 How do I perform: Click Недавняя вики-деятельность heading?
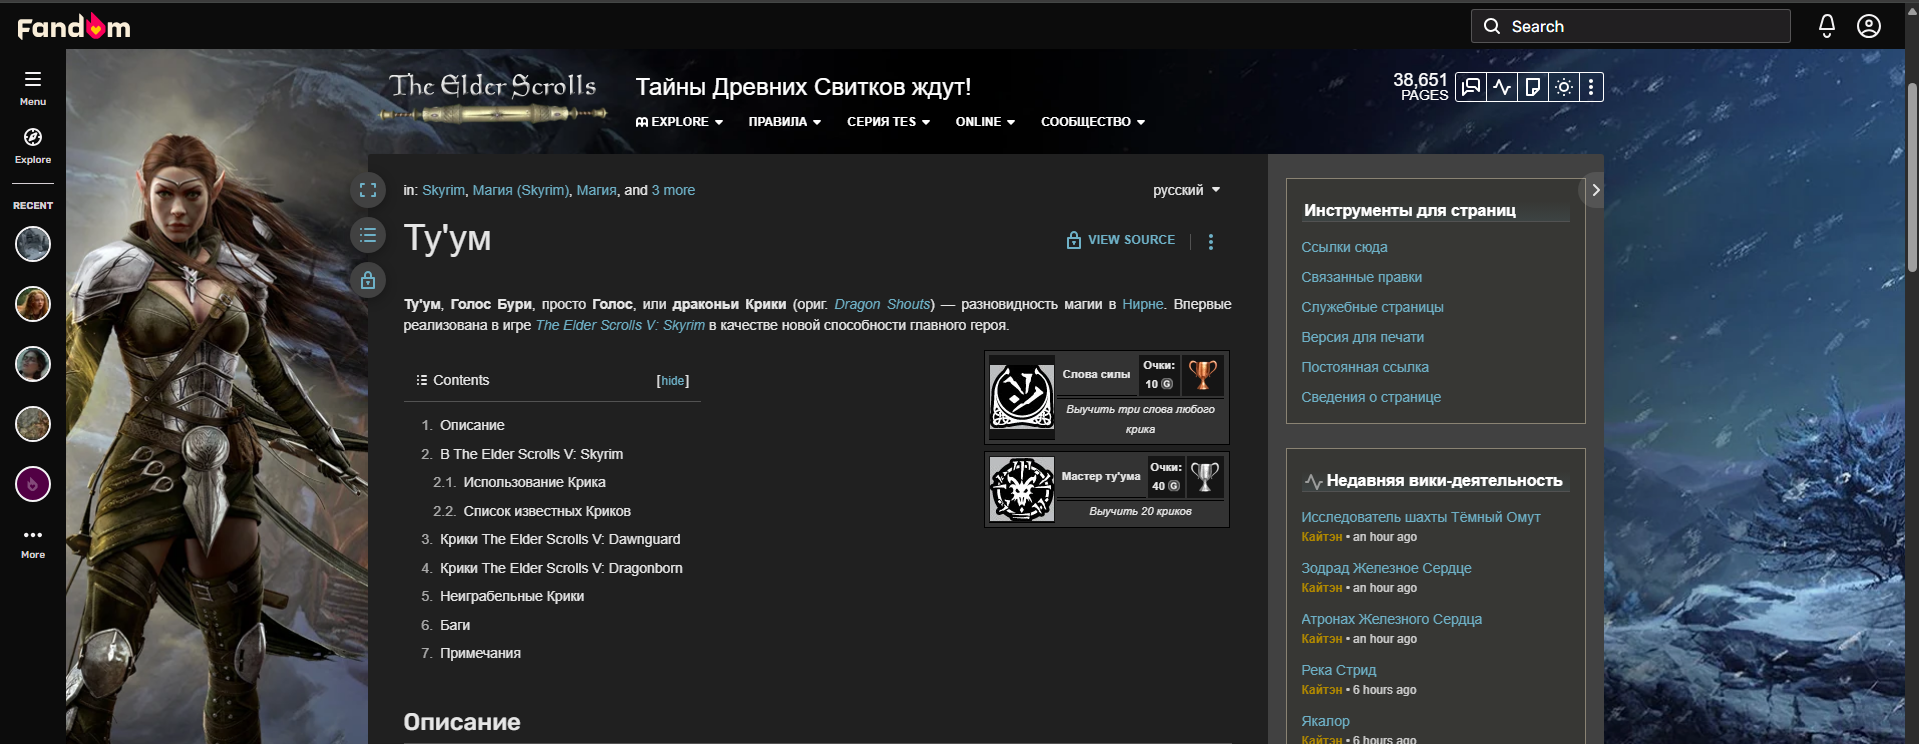(1444, 481)
